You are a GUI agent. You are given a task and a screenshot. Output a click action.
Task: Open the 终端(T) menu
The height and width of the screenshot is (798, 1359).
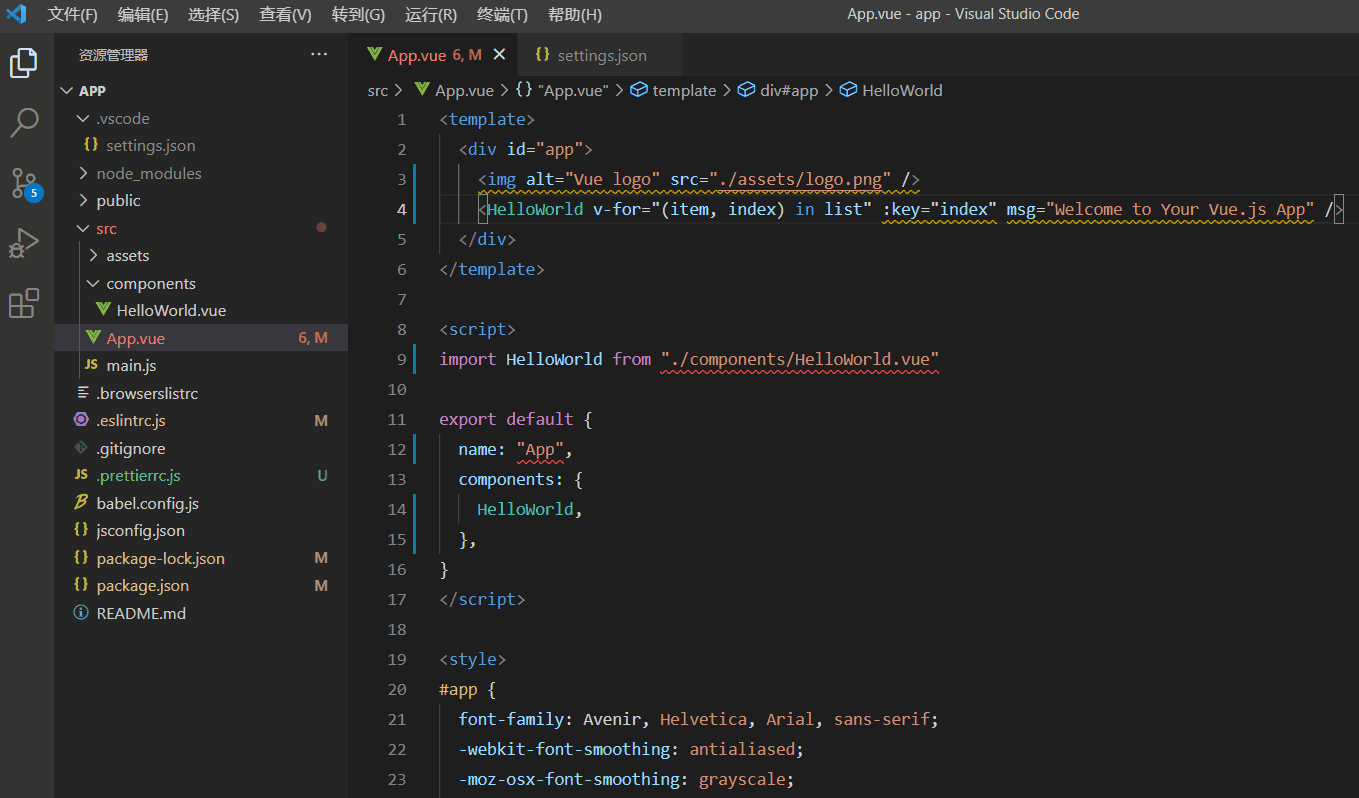[502, 14]
